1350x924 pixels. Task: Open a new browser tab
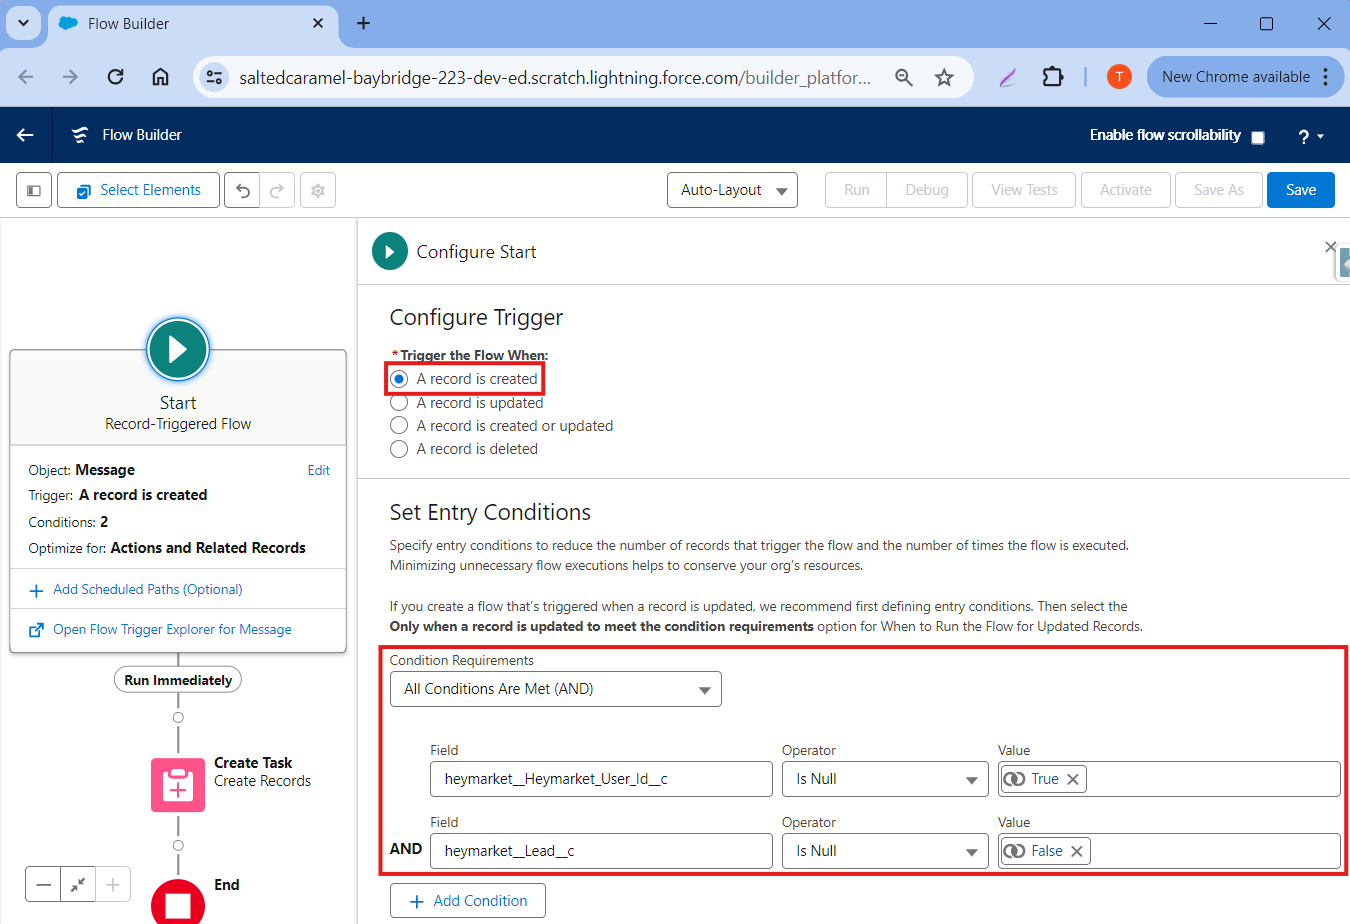tap(363, 23)
